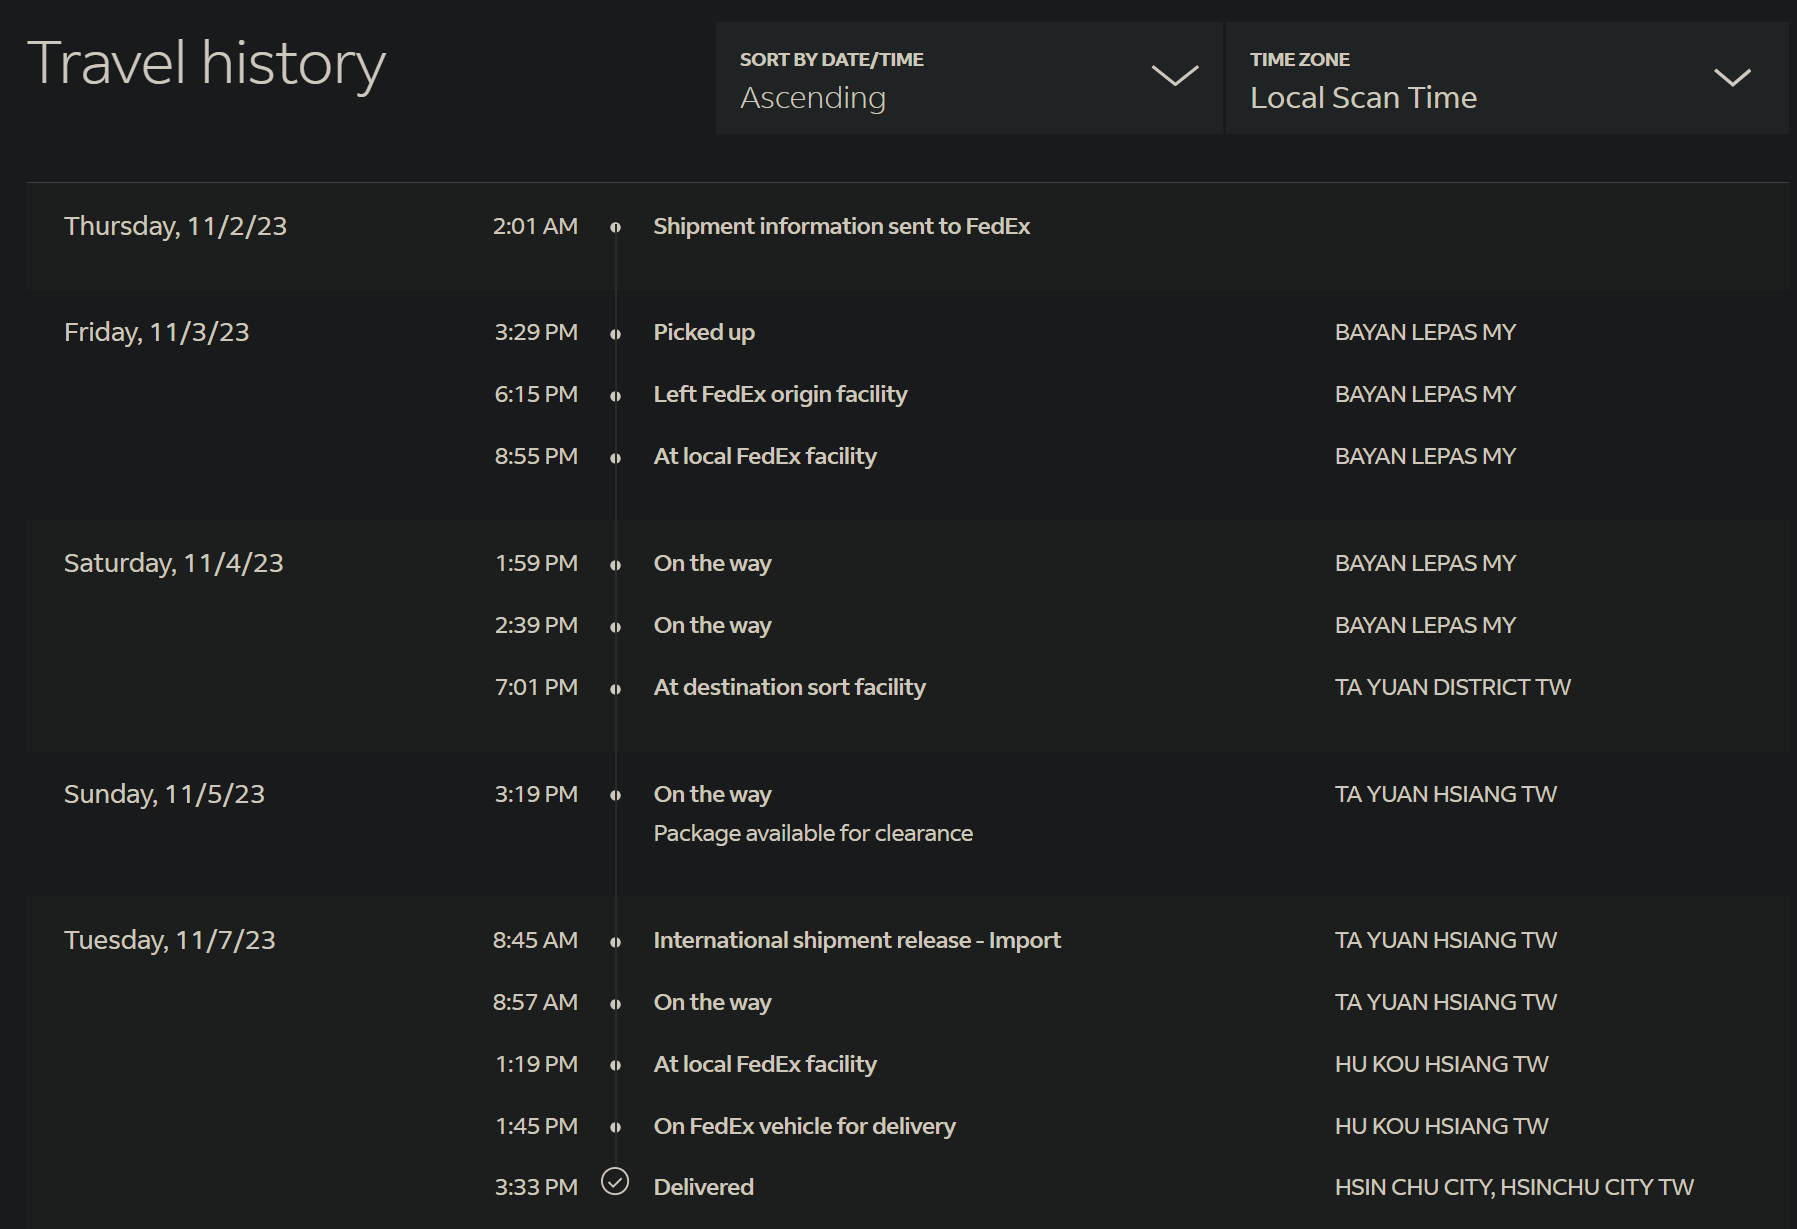
Task: Click the Tuesday, 11/7/23 date
Action: [x=170, y=941]
